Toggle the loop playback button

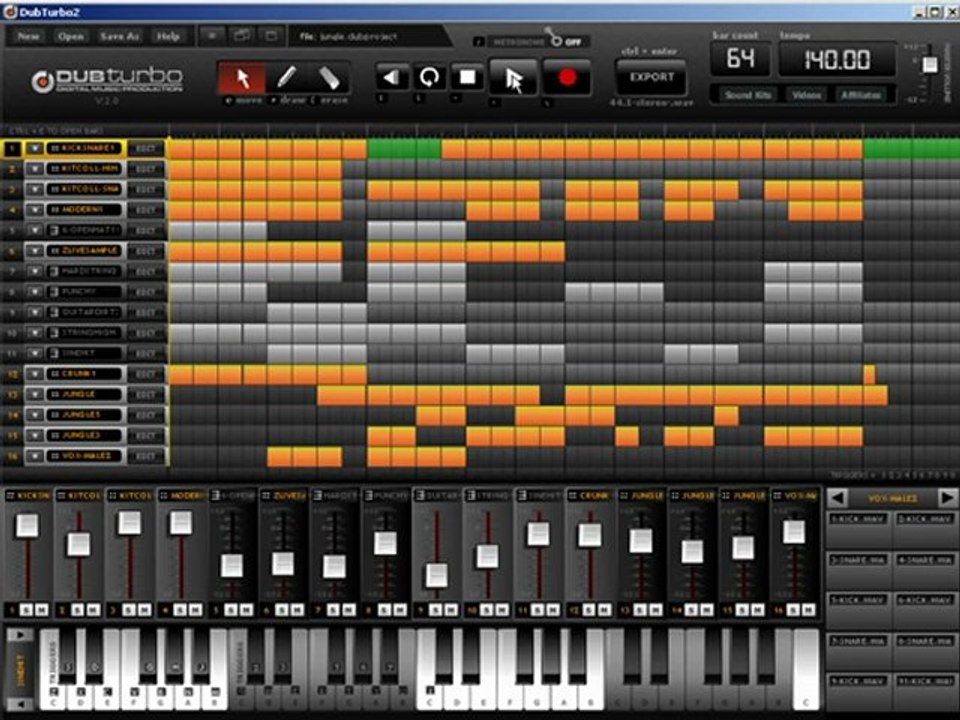point(430,78)
